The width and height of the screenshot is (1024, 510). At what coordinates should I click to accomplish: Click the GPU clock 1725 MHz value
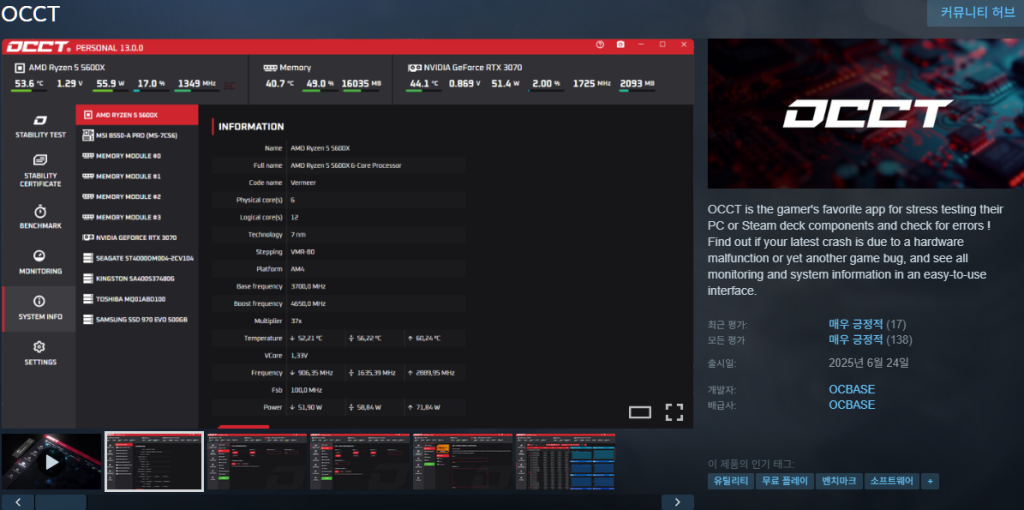coord(591,84)
